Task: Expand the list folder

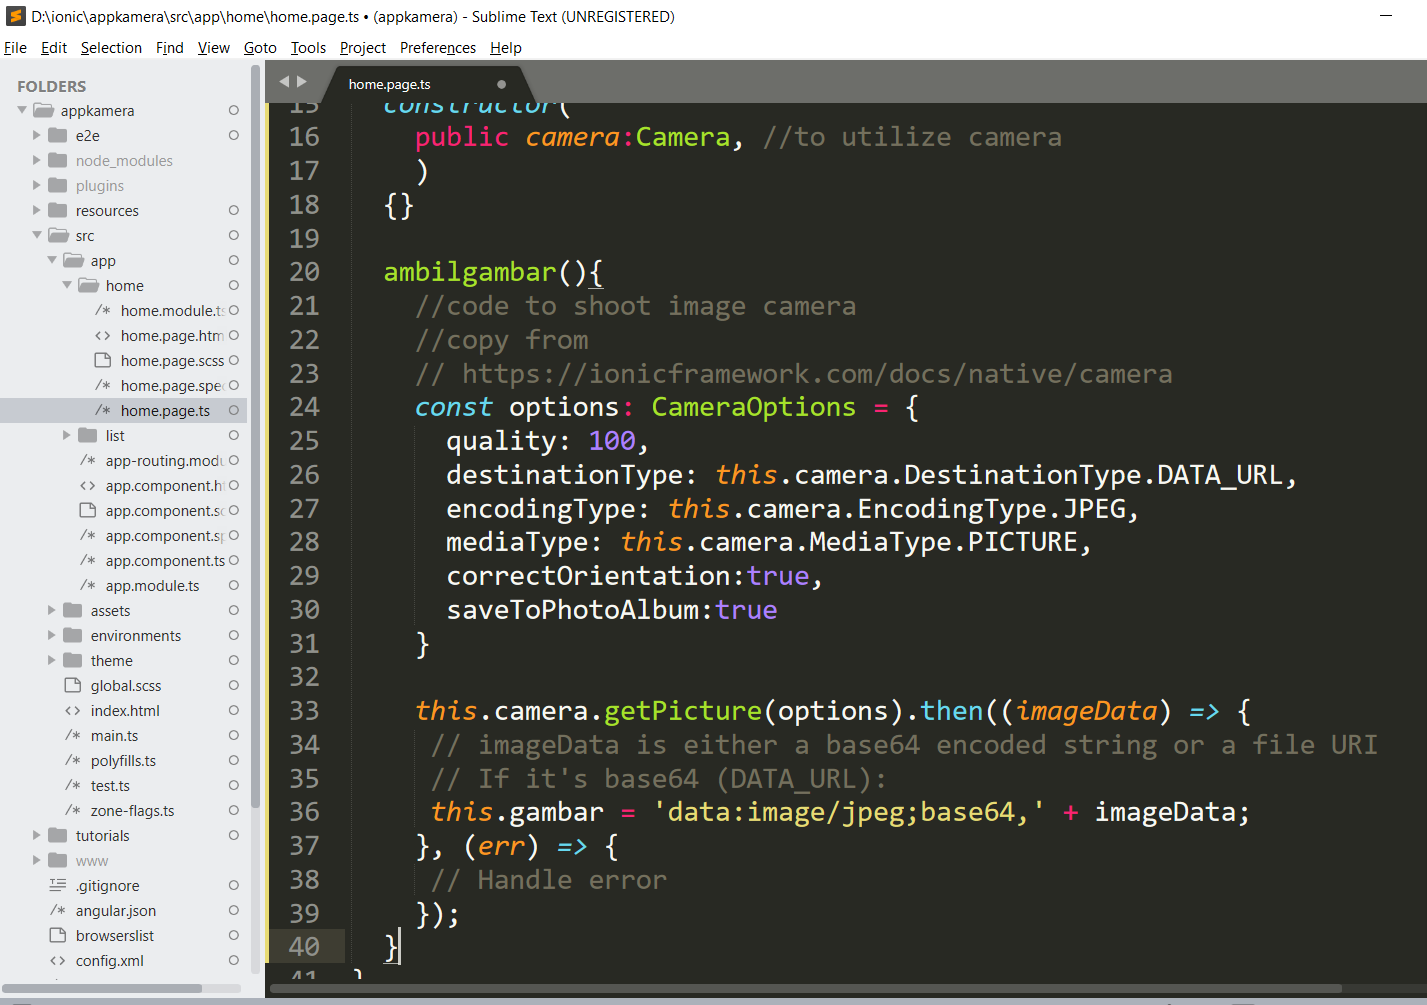Action: (x=67, y=435)
